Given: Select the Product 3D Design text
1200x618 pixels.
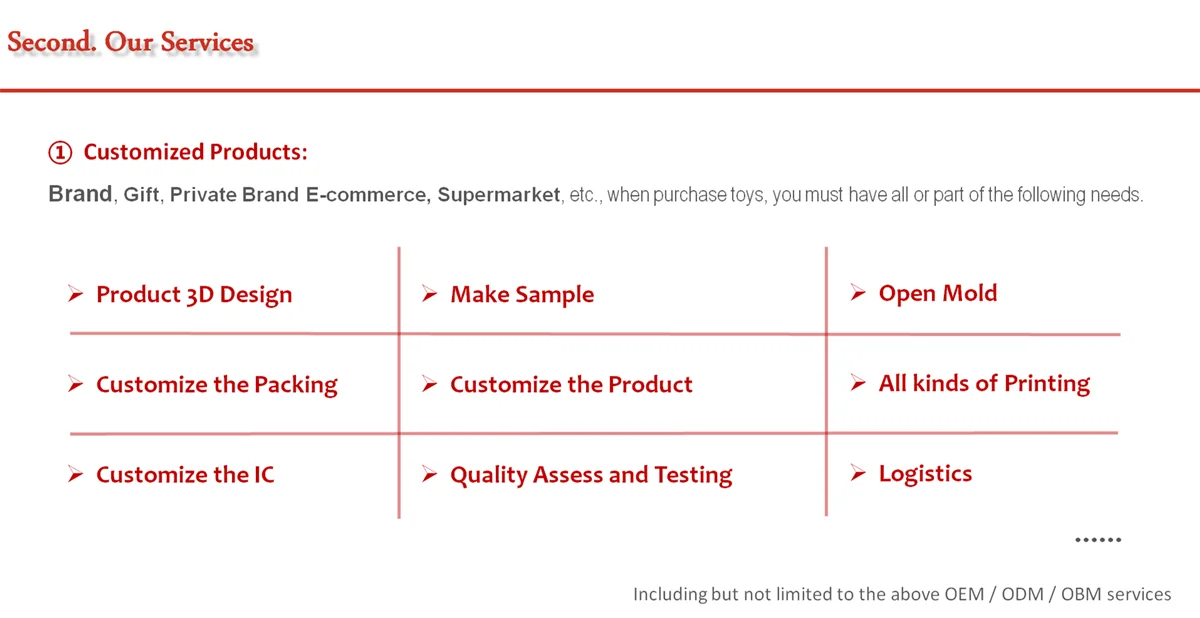Looking at the screenshot, I should pos(194,295).
